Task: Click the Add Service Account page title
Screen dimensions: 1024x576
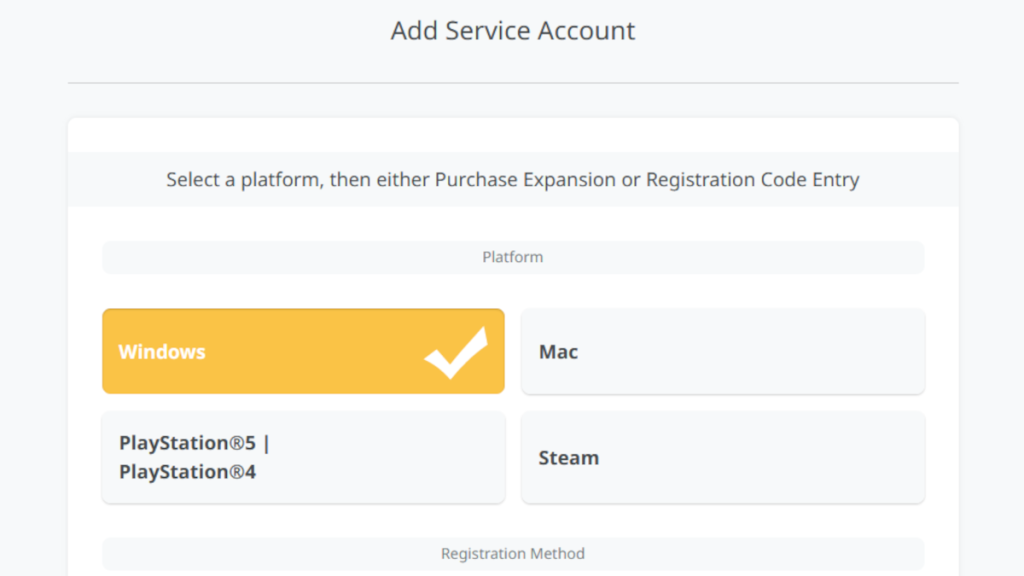Action: click(512, 31)
